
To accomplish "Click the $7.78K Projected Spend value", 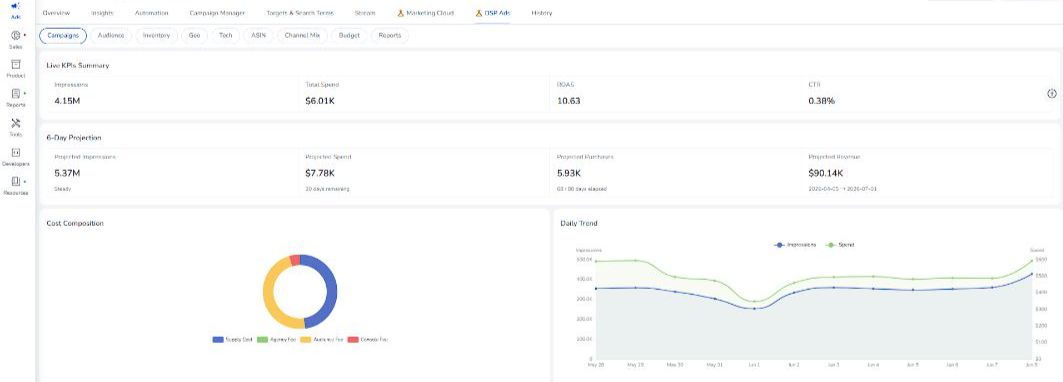I will click(x=320, y=173).
